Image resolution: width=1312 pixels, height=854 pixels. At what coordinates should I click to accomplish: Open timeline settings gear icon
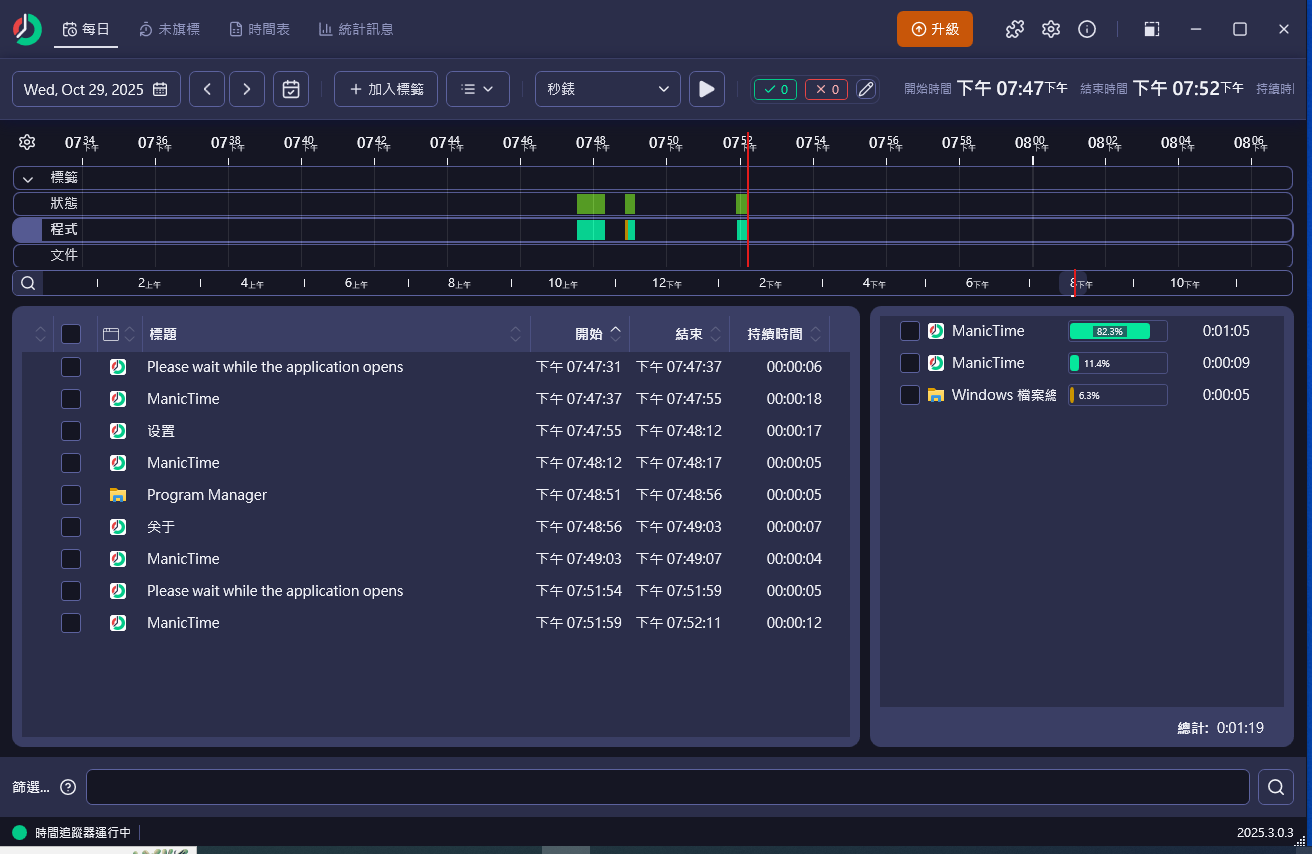pos(27,142)
